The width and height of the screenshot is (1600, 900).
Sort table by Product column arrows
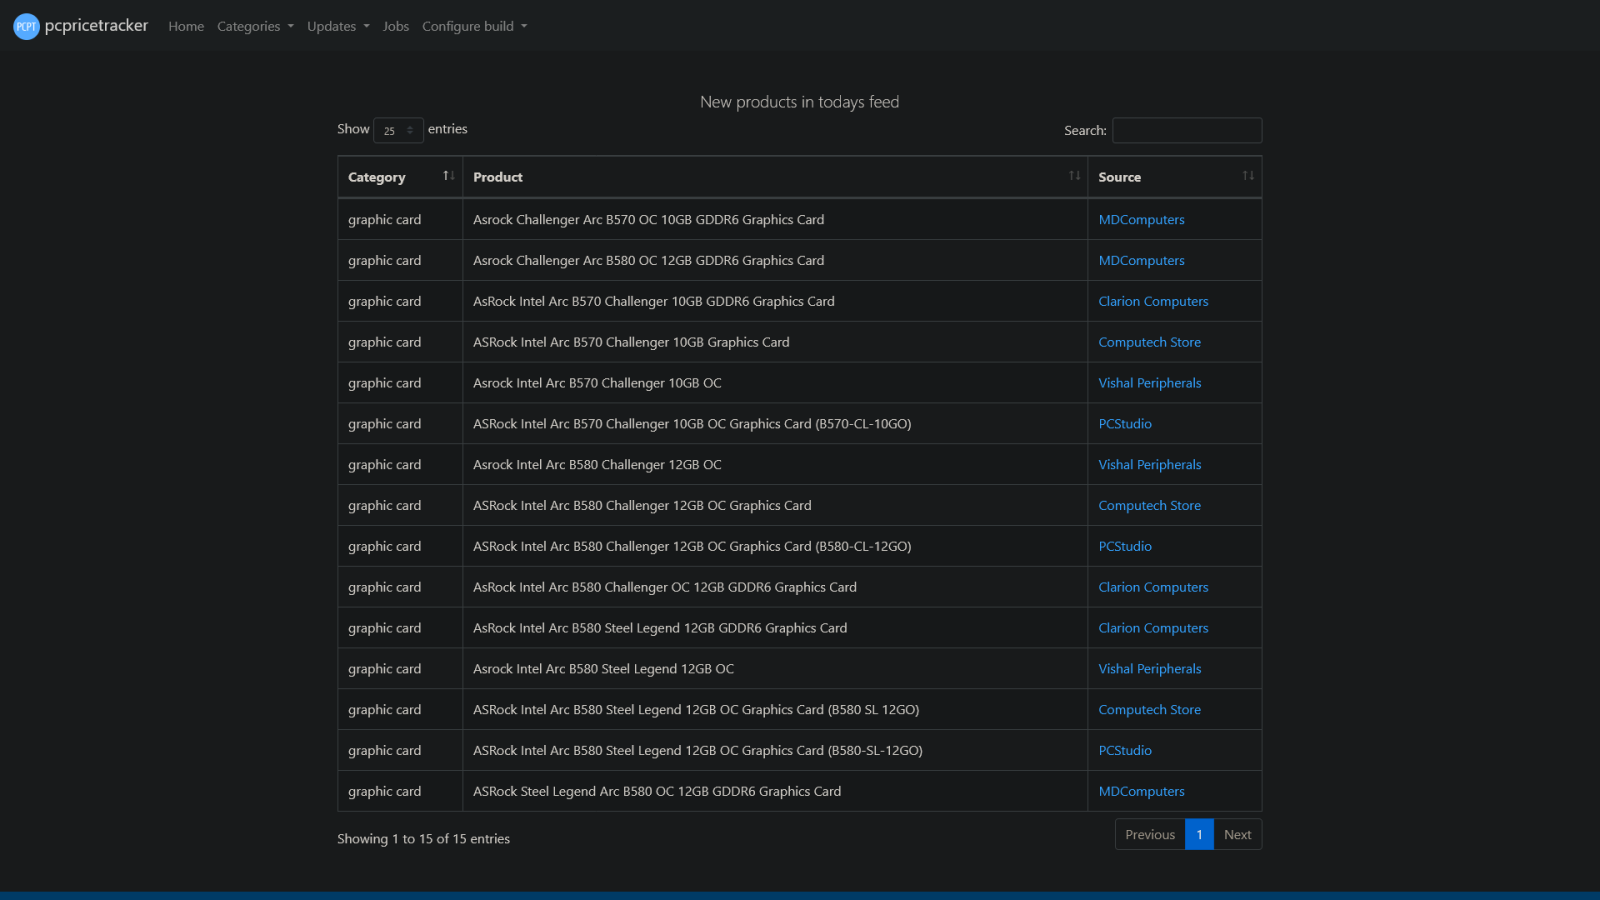[x=1074, y=176]
